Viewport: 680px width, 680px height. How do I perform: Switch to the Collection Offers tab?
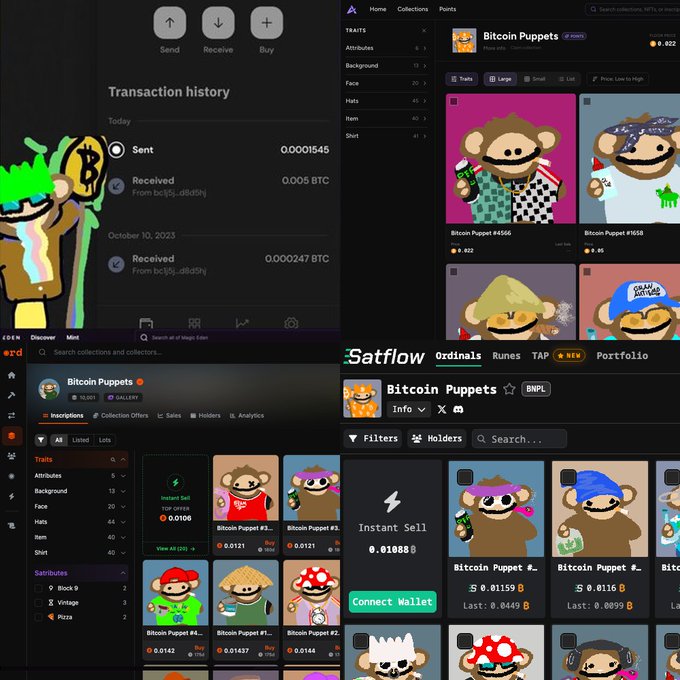(x=121, y=415)
